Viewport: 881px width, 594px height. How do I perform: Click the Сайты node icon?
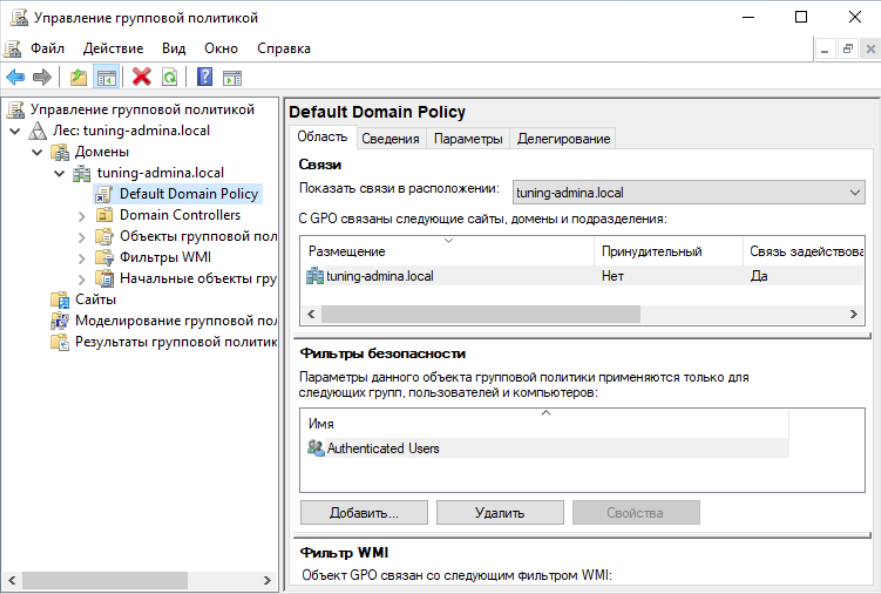pyautogui.click(x=60, y=300)
